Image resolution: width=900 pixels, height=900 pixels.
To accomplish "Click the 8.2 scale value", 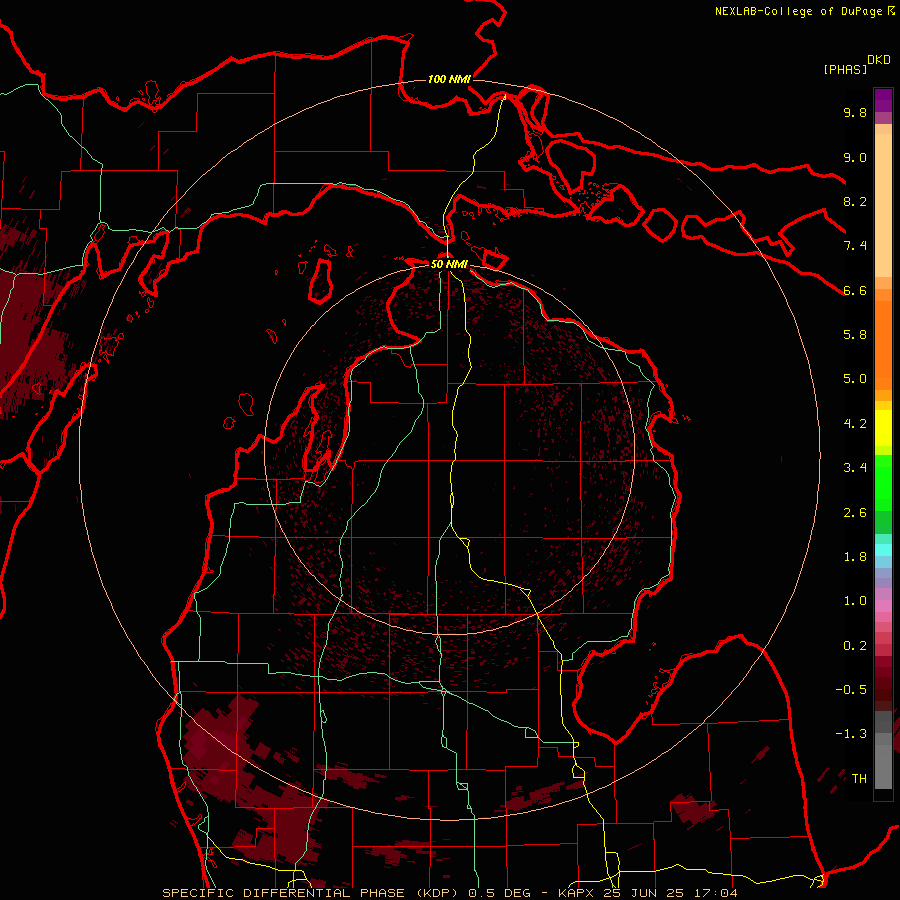I will pos(855,201).
